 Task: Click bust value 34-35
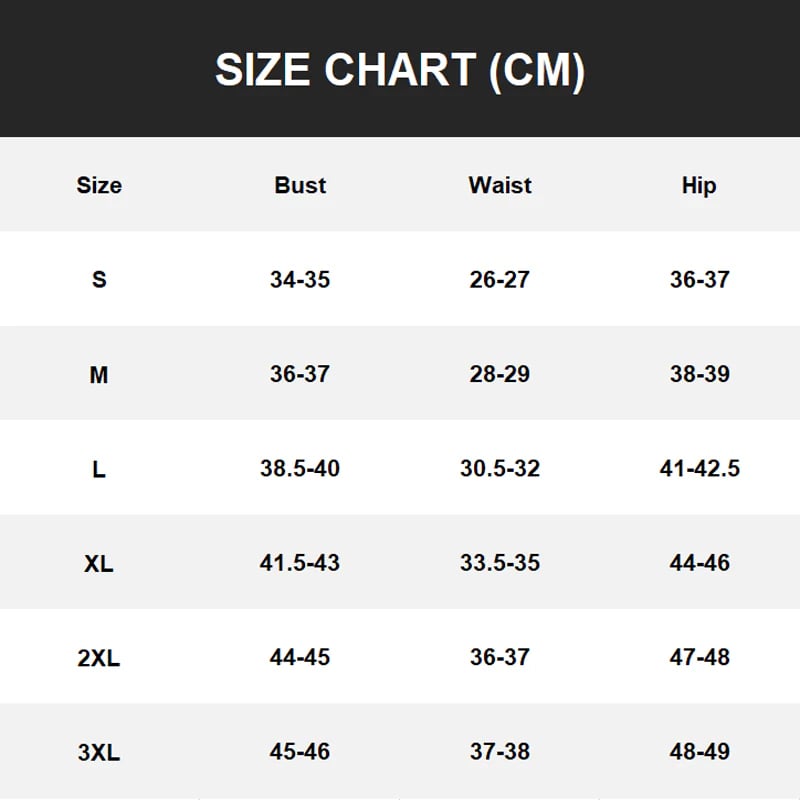pyautogui.click(x=300, y=279)
